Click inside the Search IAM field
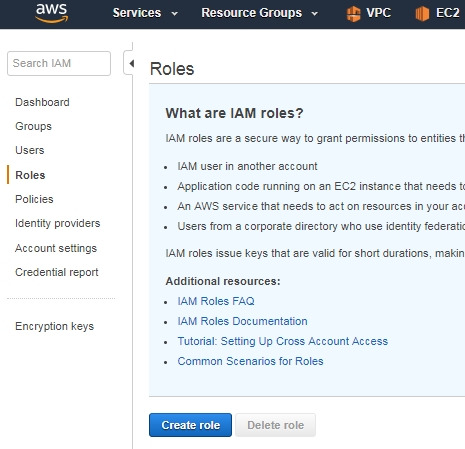This screenshot has width=465, height=449. (59, 63)
